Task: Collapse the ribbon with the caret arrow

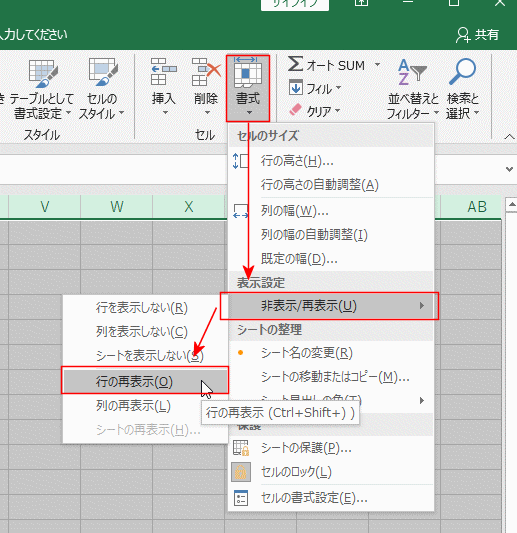Action: [509, 137]
